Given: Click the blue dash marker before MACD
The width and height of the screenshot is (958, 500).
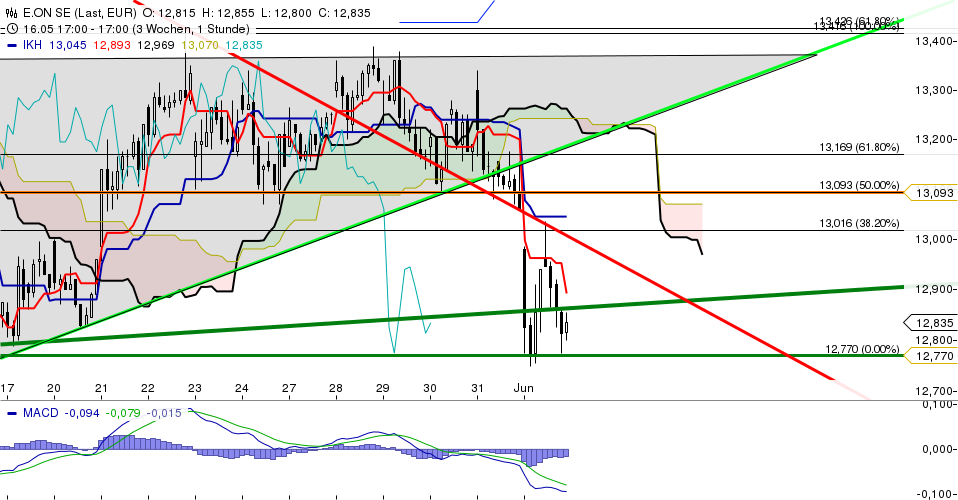Looking at the screenshot, I should (12, 413).
